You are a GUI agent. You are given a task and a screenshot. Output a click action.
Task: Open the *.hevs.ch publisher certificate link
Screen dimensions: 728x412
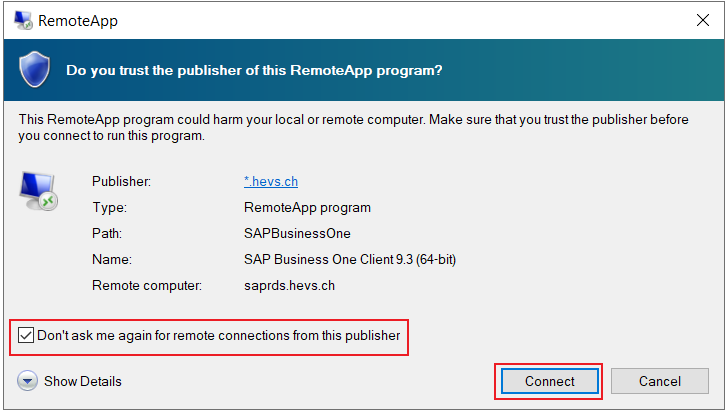tap(271, 182)
